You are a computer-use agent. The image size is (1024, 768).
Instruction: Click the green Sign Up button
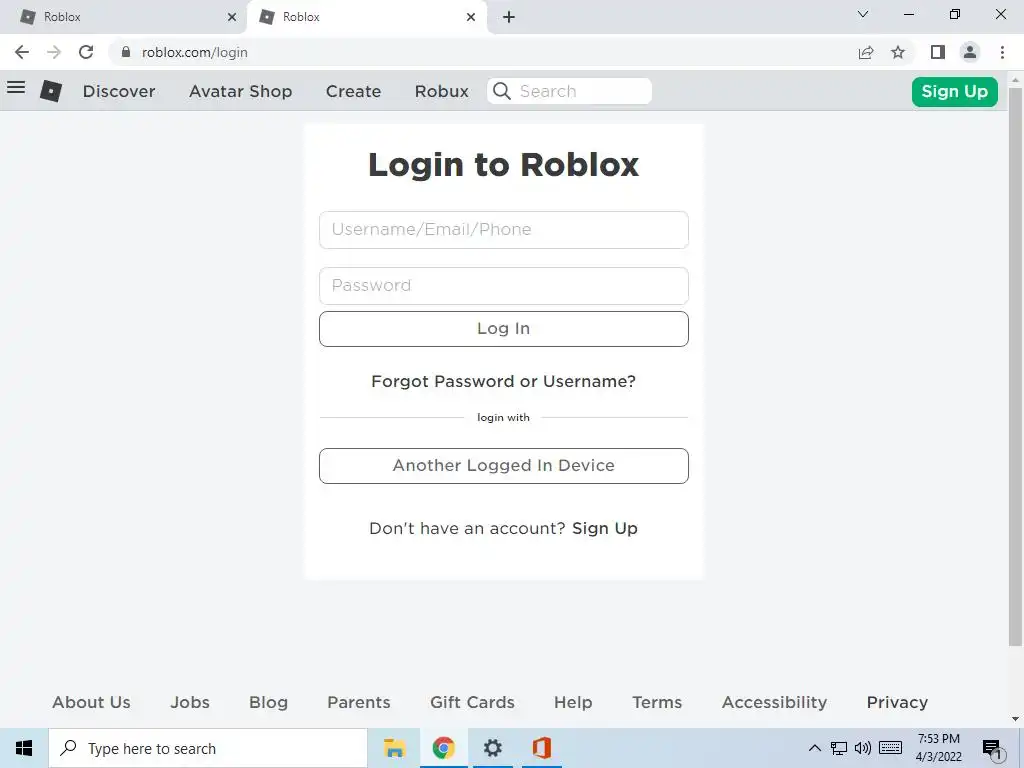point(954,91)
